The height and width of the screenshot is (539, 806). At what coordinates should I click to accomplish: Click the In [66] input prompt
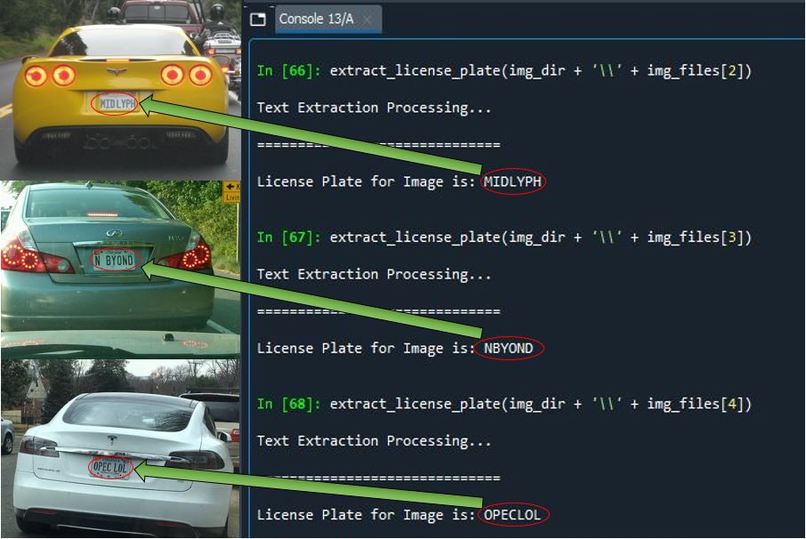pyautogui.click(x=288, y=70)
